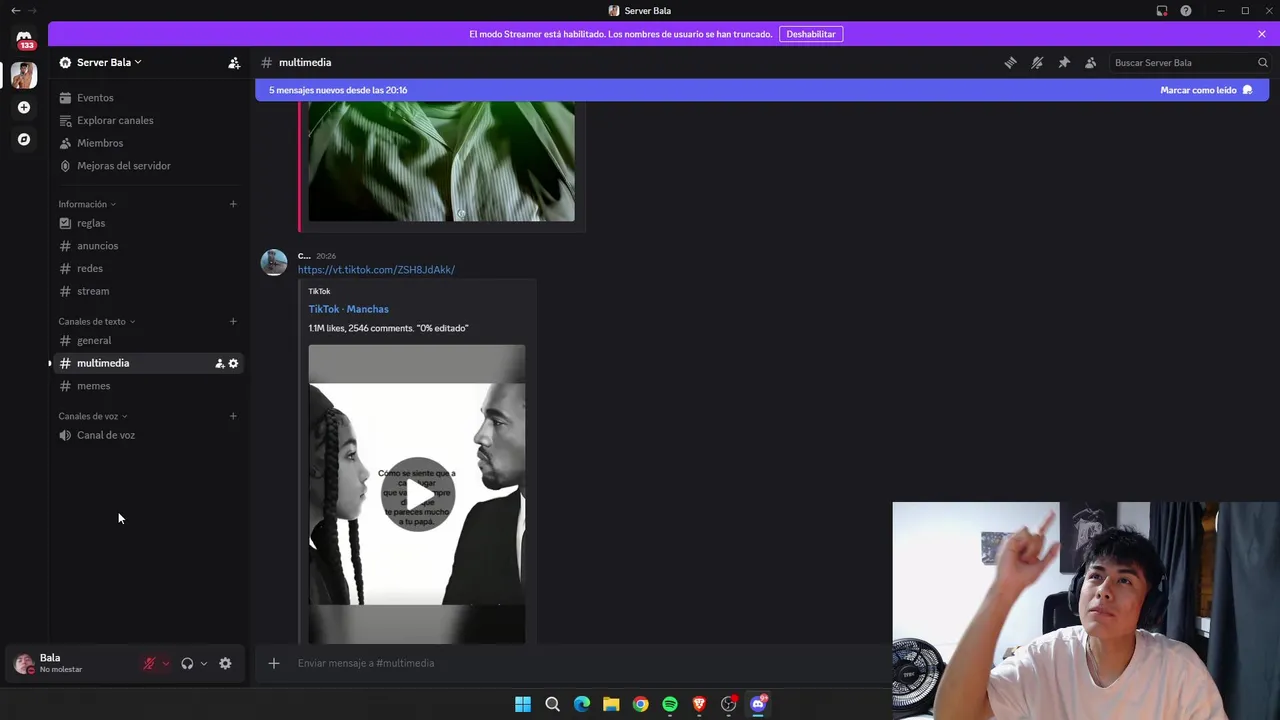This screenshot has height=720, width=1280.
Task: Click Marcar como leído button
Action: (x=1206, y=90)
